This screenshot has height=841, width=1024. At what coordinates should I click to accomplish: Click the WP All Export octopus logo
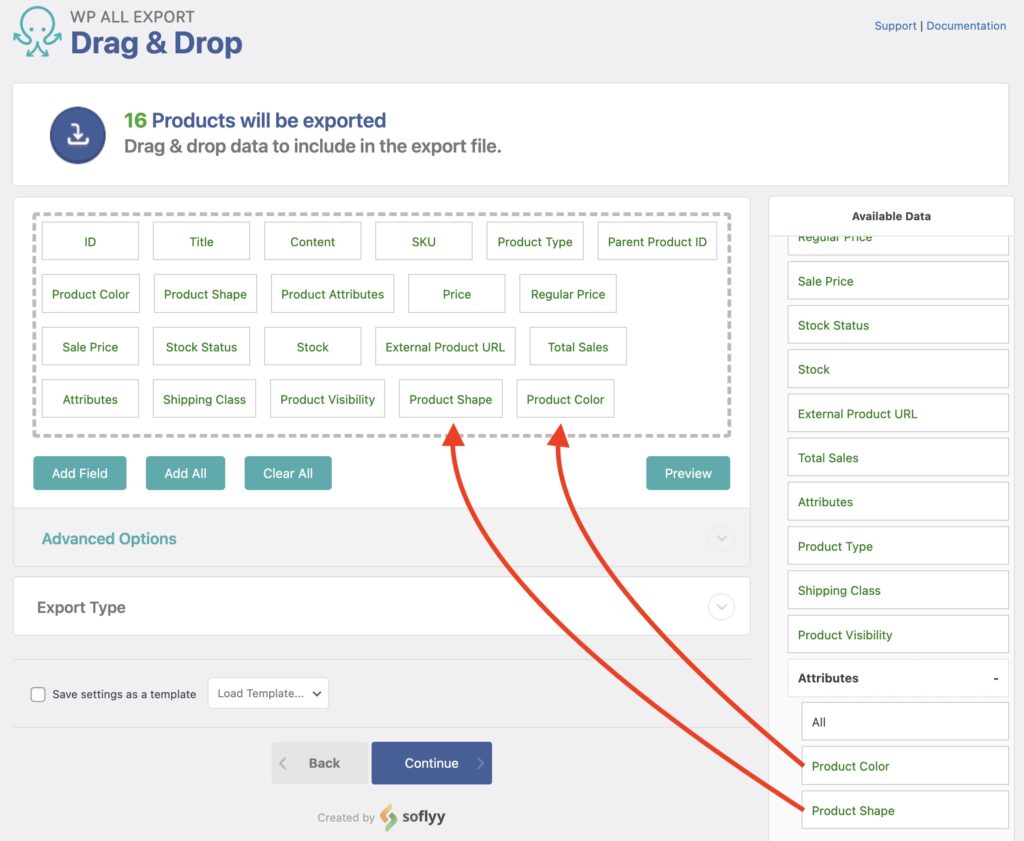click(x=37, y=31)
